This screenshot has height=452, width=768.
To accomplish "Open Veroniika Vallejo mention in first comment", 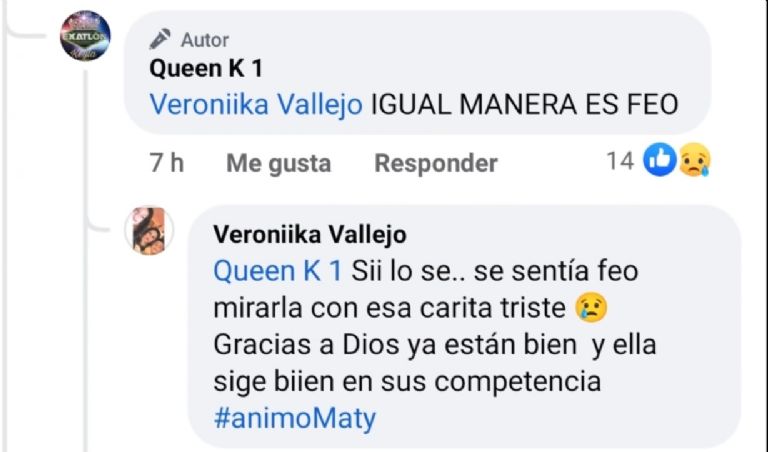I will tap(255, 105).
